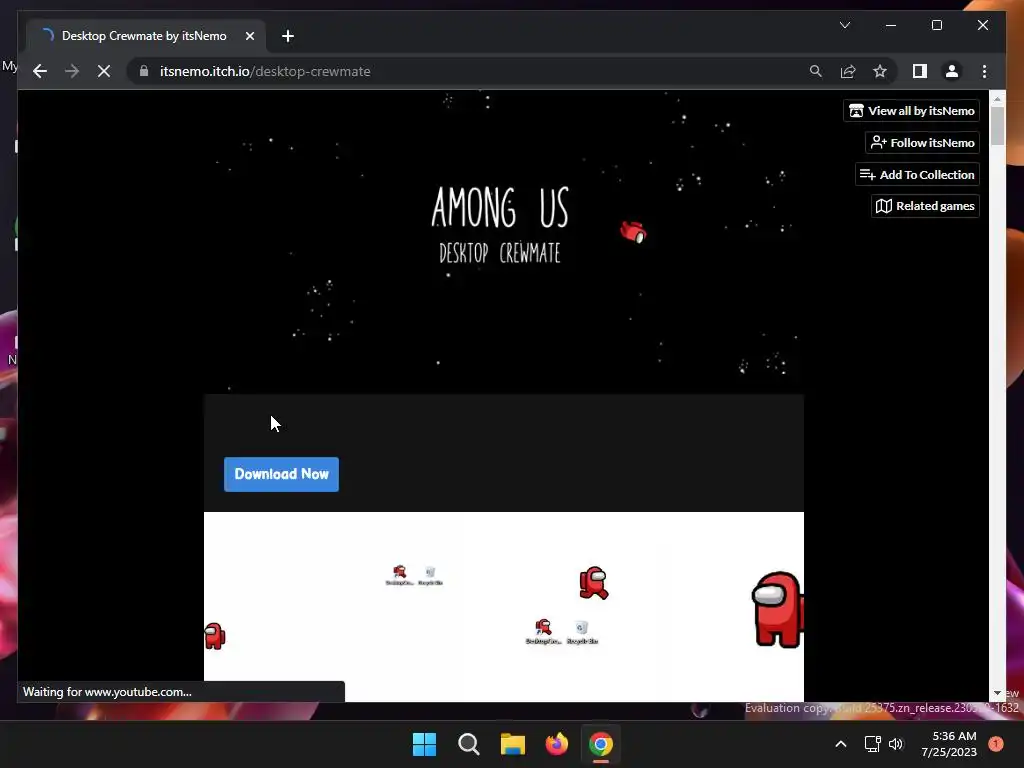This screenshot has width=1024, height=768.
Task: Open the Windows Start menu
Action: click(x=424, y=744)
